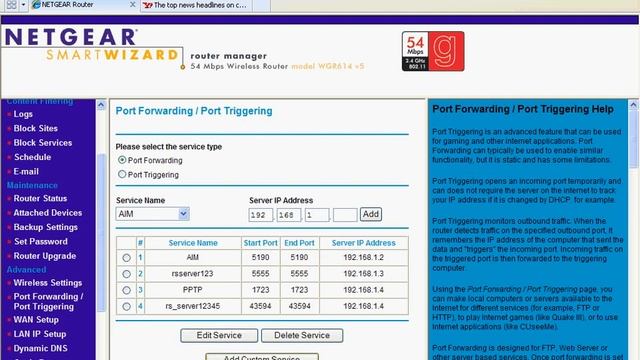Select the AIM row radio button
640x360 pixels.
tap(126, 258)
